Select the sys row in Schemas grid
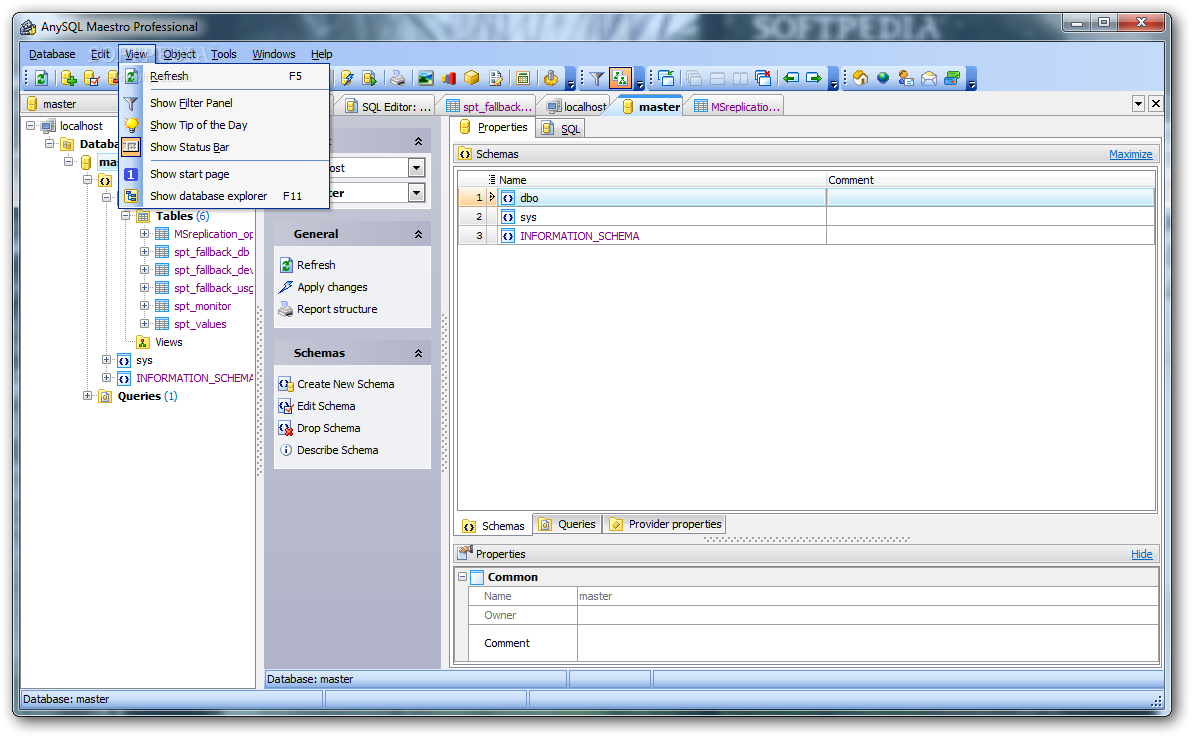The width and height of the screenshot is (1192, 737). 806,218
